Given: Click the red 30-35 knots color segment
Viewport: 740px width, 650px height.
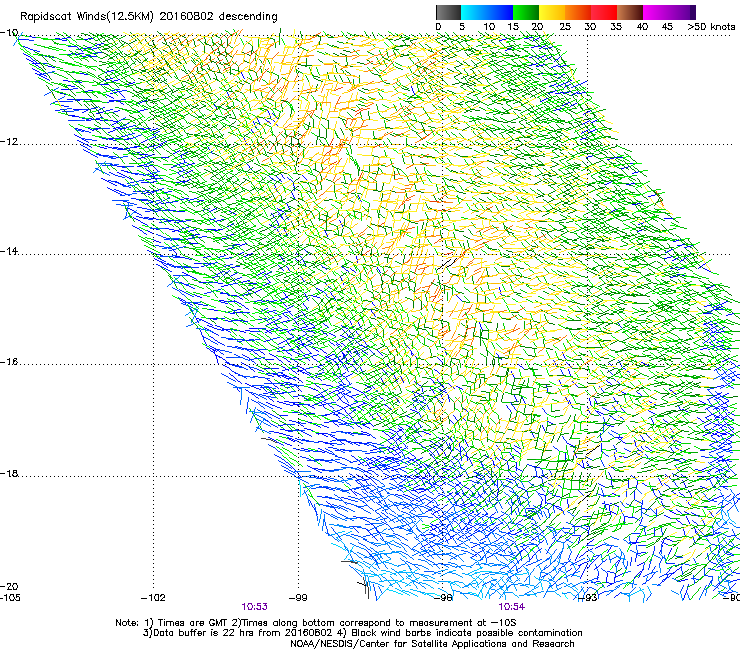Looking at the screenshot, I should (604, 12).
